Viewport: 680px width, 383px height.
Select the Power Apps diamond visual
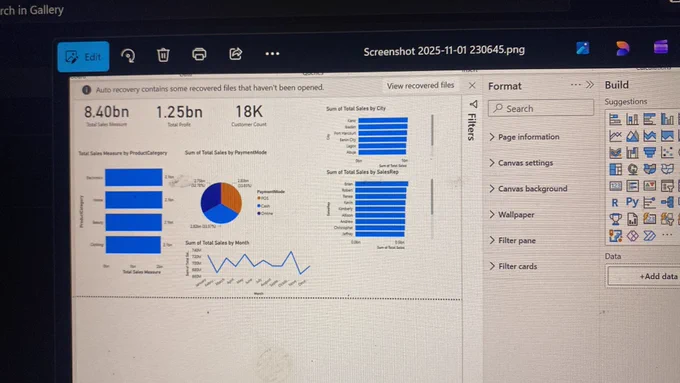pyautogui.click(x=633, y=236)
